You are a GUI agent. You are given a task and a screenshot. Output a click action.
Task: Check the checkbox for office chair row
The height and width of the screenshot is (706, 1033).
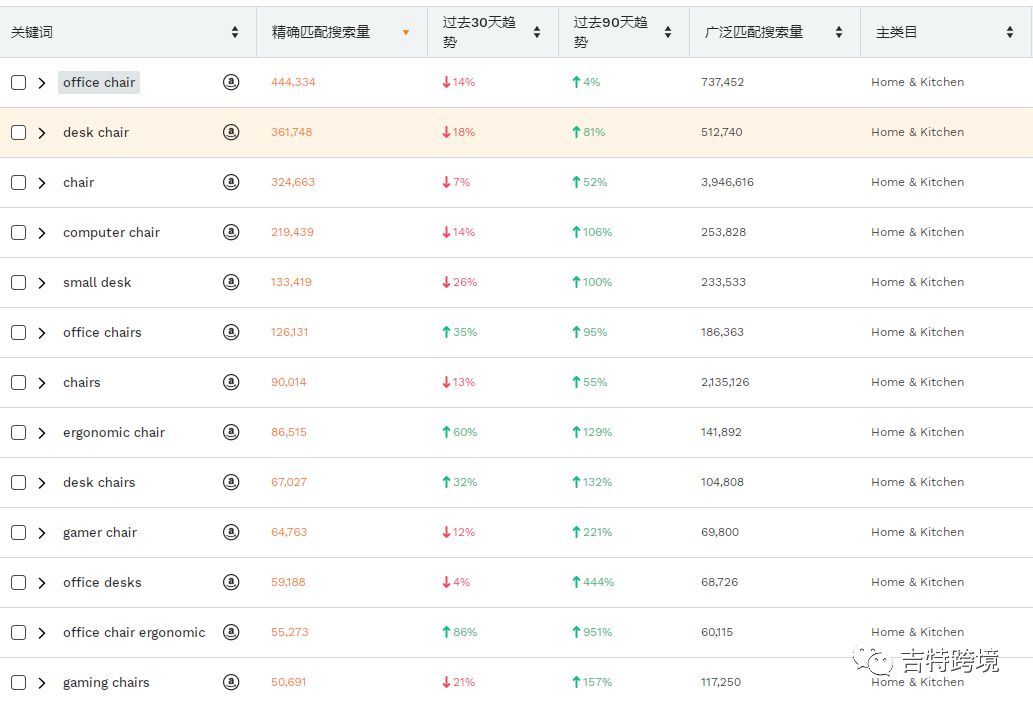(x=18, y=82)
